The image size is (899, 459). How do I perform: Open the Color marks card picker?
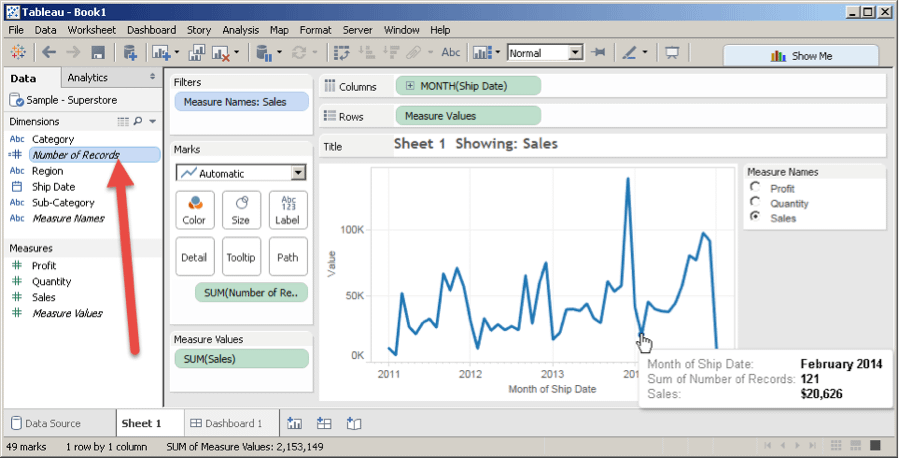coord(194,210)
